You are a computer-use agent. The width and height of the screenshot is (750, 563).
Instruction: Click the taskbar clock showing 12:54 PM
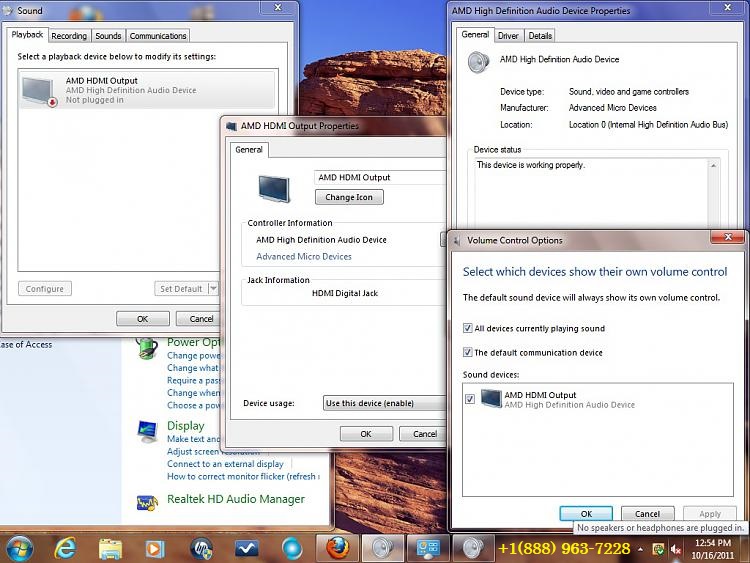(x=713, y=549)
